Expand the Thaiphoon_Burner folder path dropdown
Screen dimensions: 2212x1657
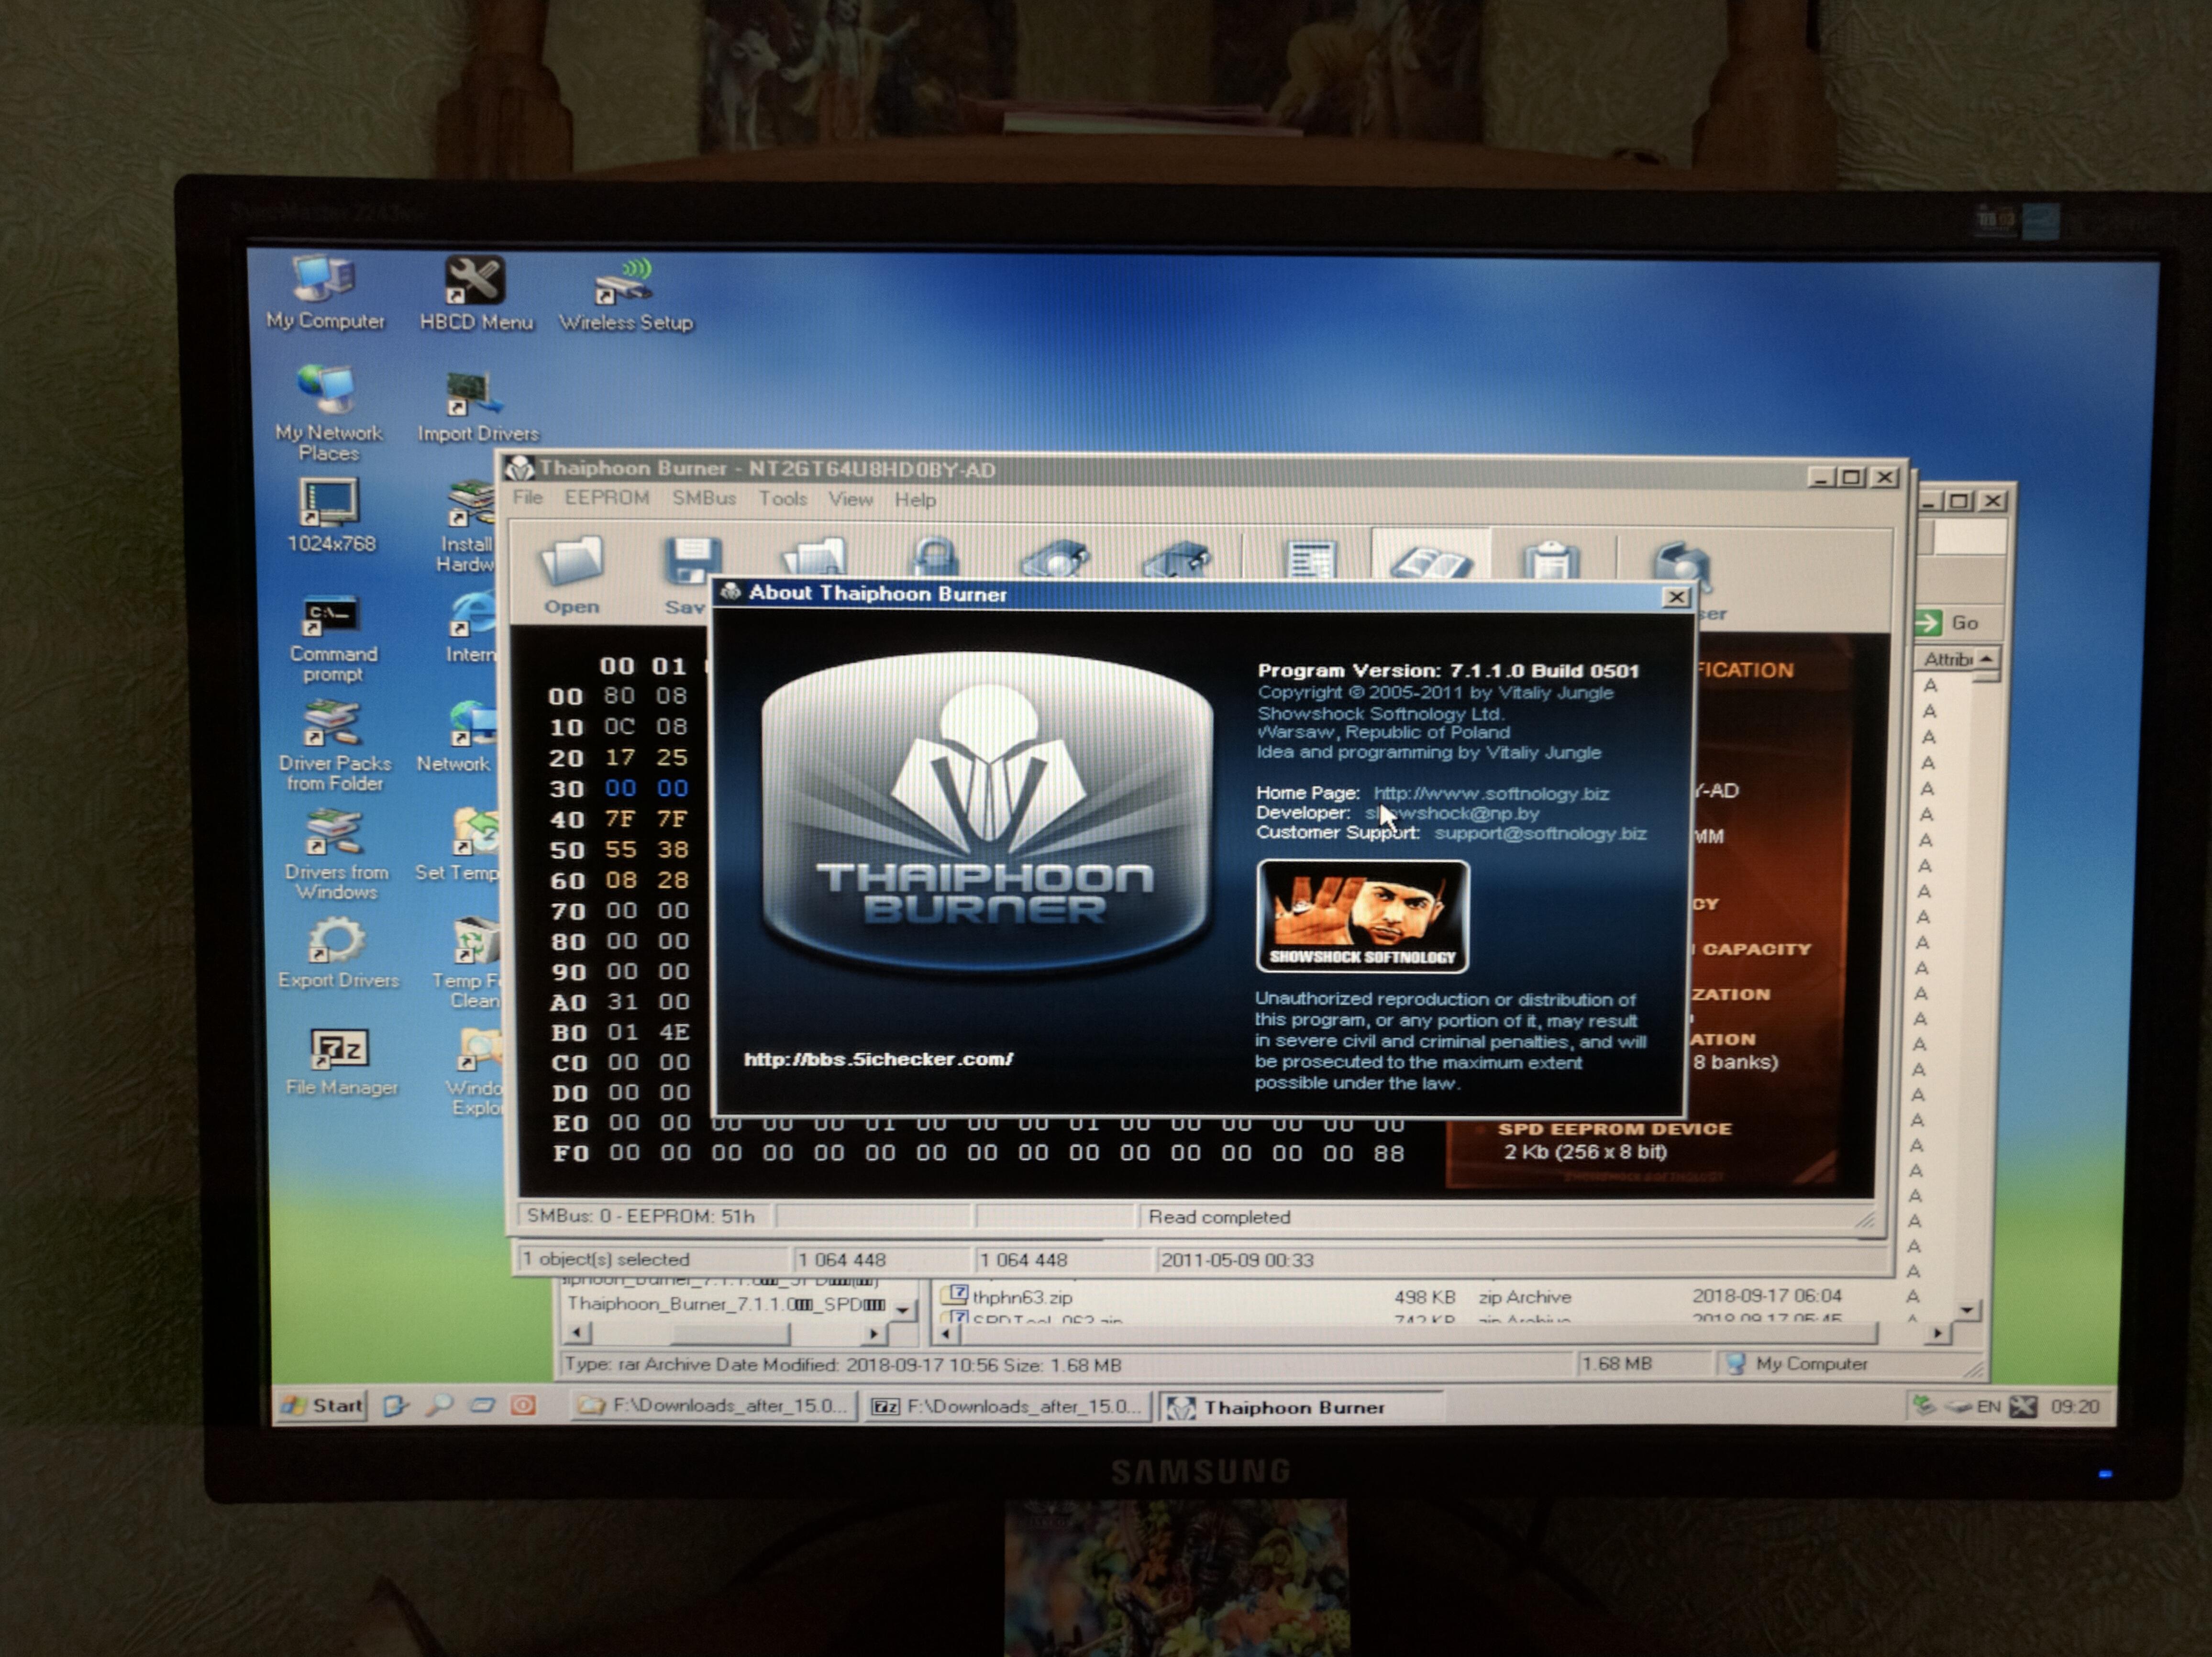[x=903, y=1309]
